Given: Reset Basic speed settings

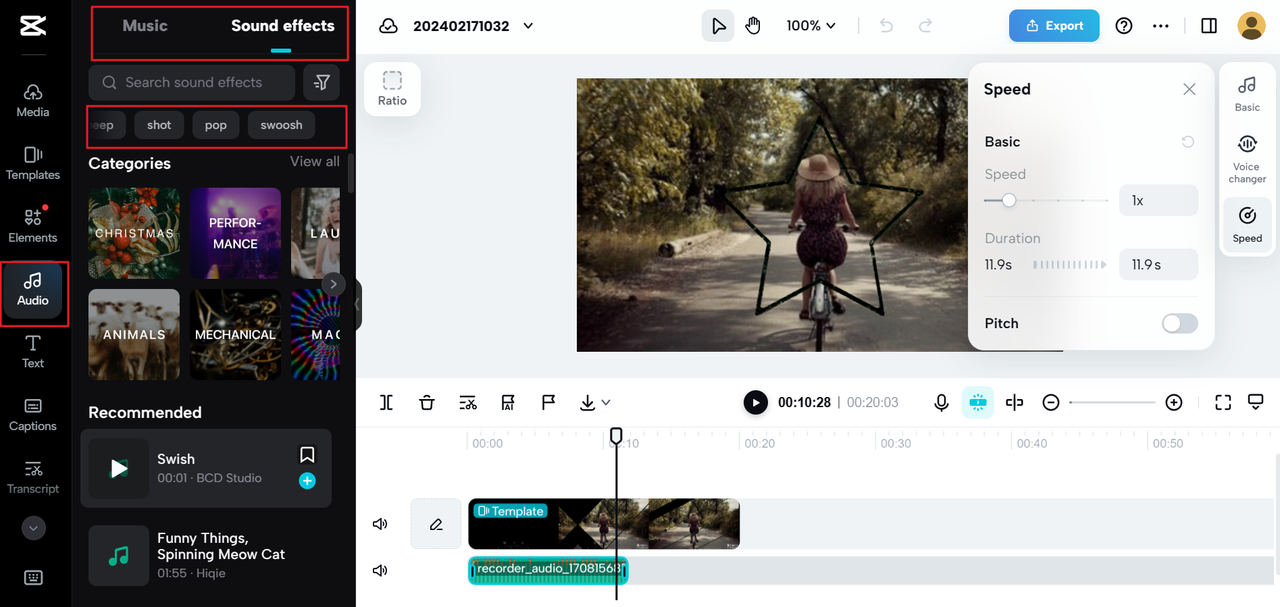Looking at the screenshot, I should (1188, 142).
